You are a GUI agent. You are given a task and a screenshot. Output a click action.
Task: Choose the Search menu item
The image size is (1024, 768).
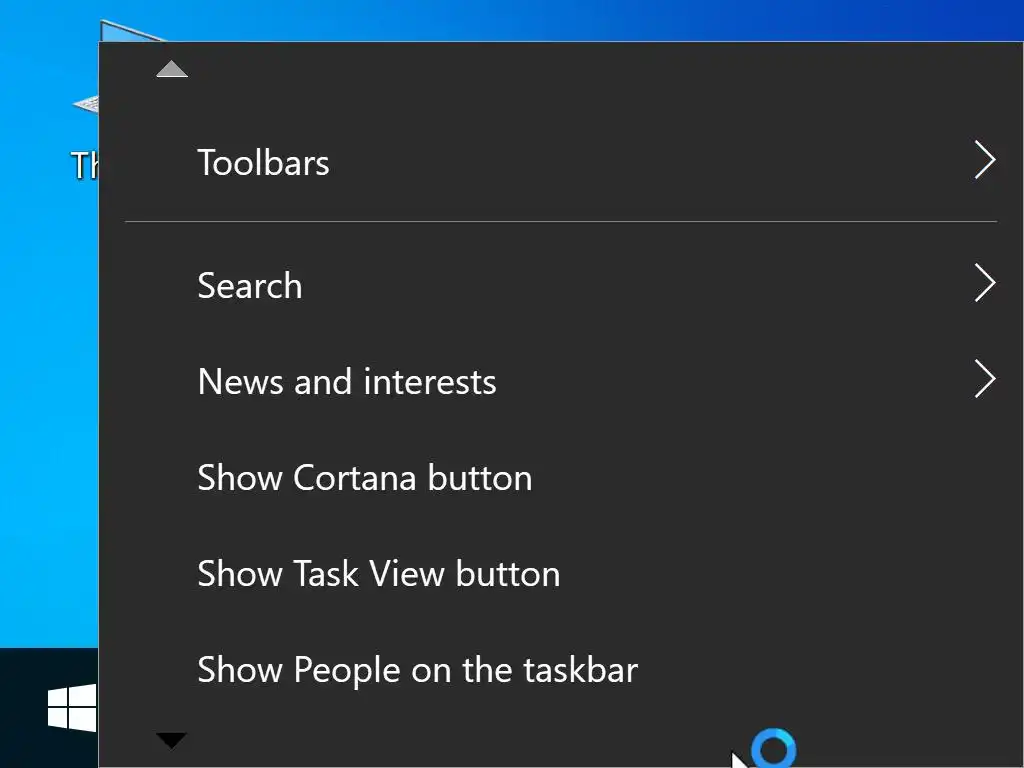[250, 286]
